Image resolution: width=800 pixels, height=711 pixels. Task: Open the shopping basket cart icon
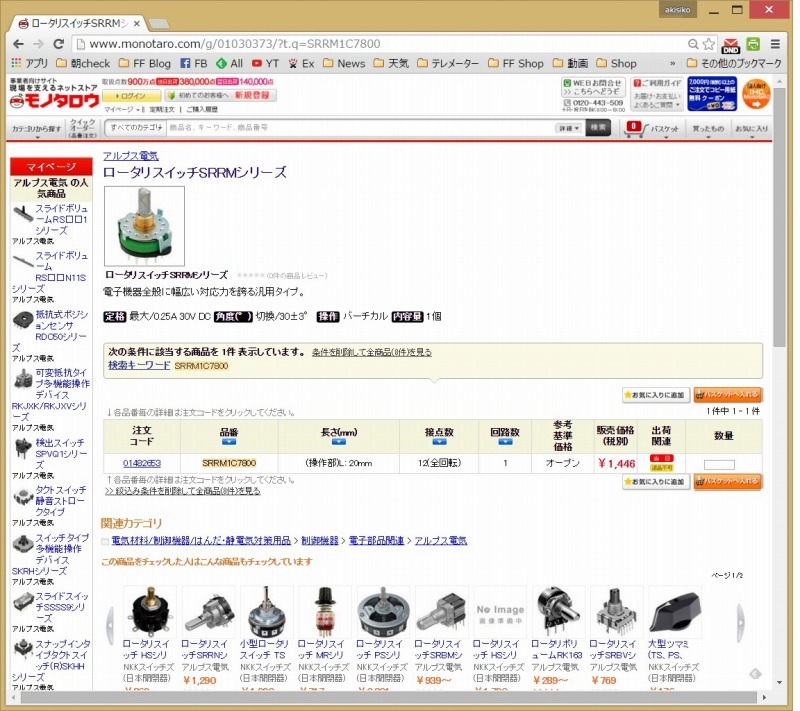pos(634,129)
